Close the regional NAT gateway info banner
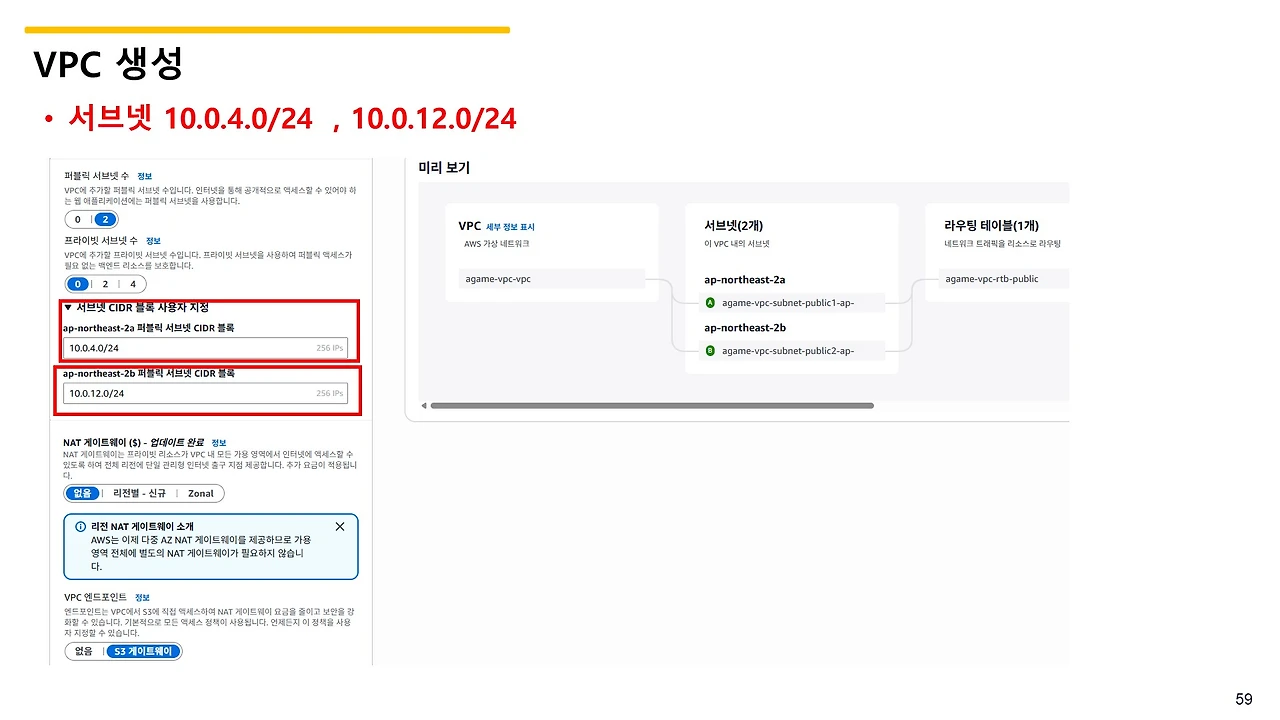This screenshot has height=720, width=1280. coord(340,526)
